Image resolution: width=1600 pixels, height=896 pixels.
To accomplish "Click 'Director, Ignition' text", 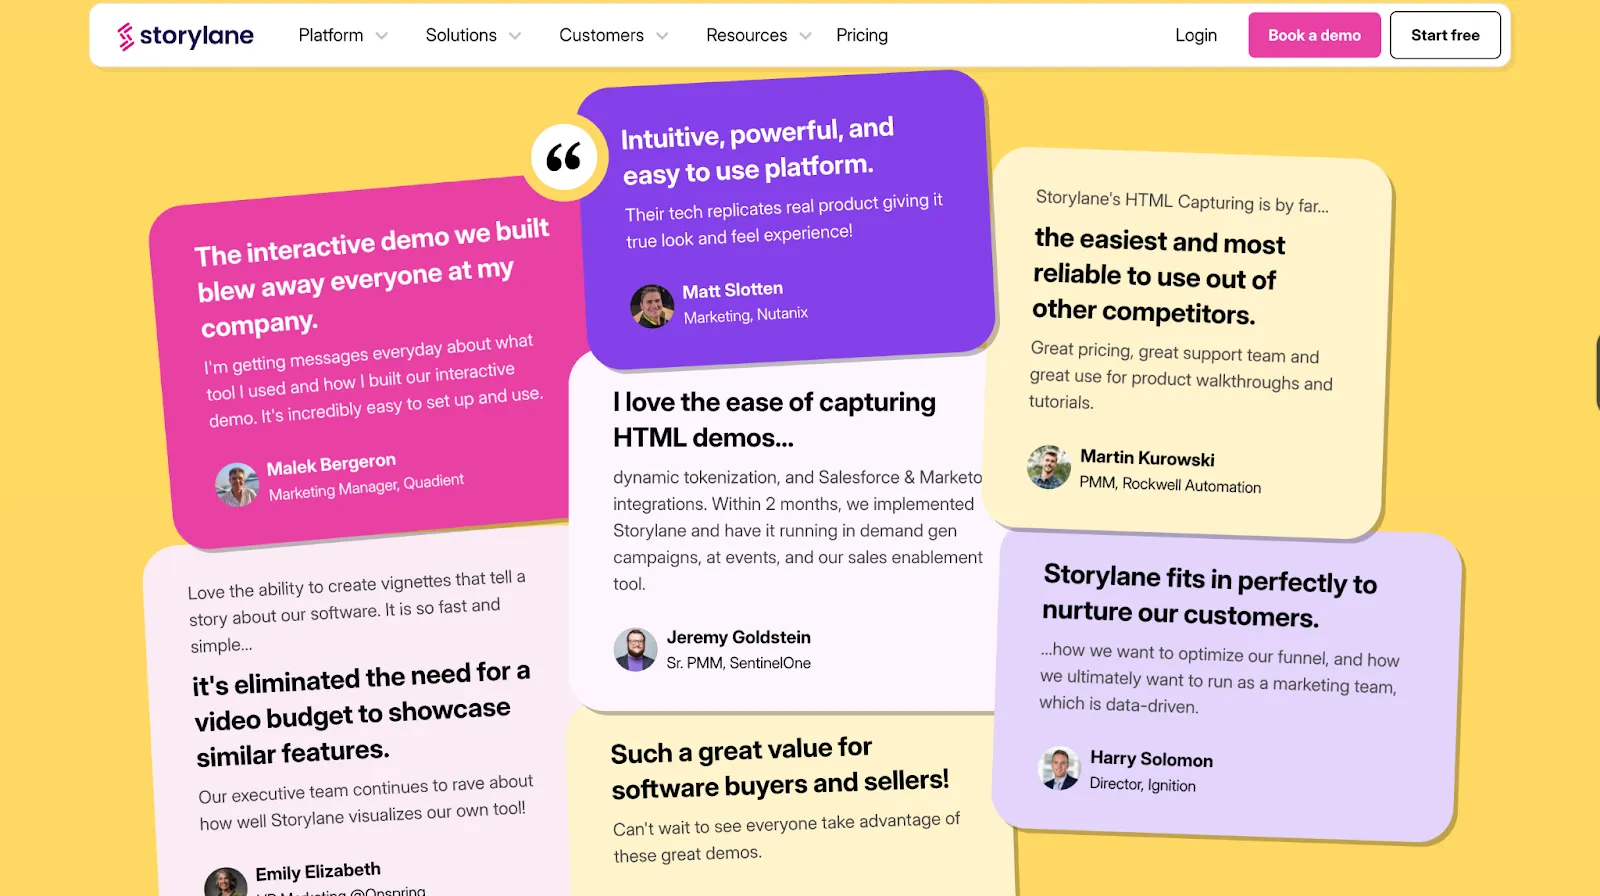I will point(1142,785).
